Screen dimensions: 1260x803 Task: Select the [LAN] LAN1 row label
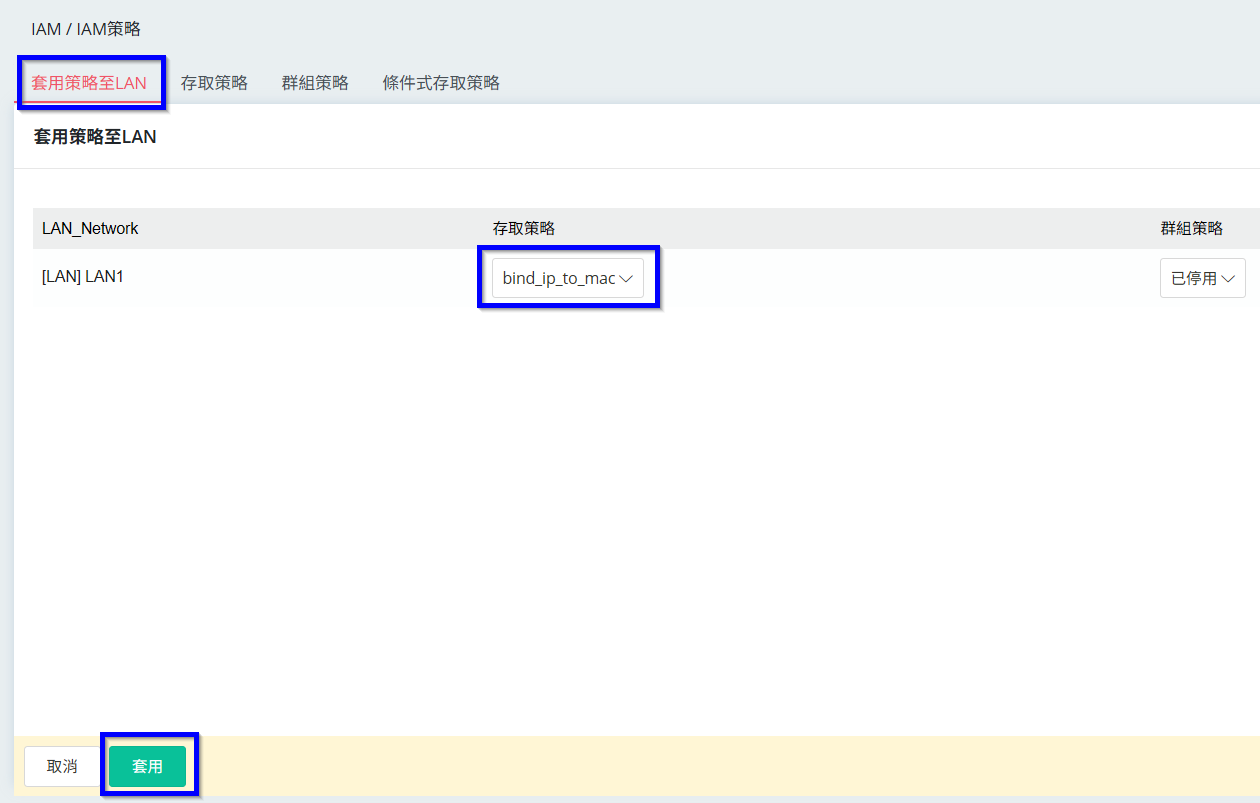click(83, 276)
